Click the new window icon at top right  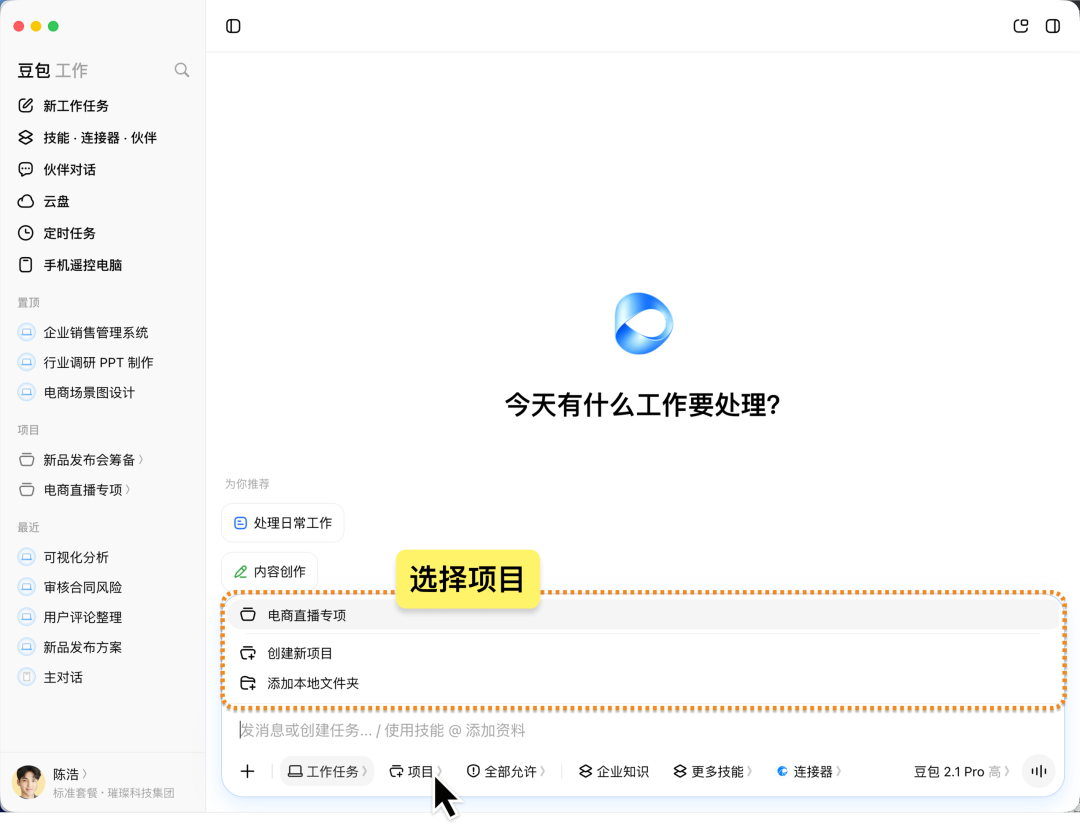(x=1021, y=26)
